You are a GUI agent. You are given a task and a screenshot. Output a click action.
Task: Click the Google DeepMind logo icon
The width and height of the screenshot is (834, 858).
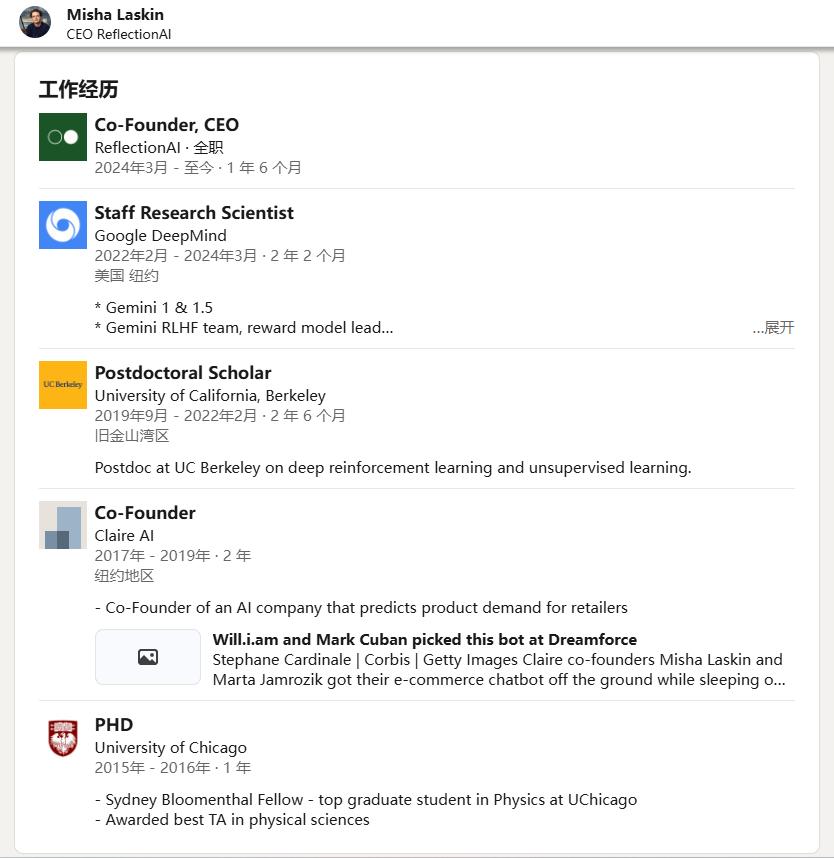coord(63,225)
